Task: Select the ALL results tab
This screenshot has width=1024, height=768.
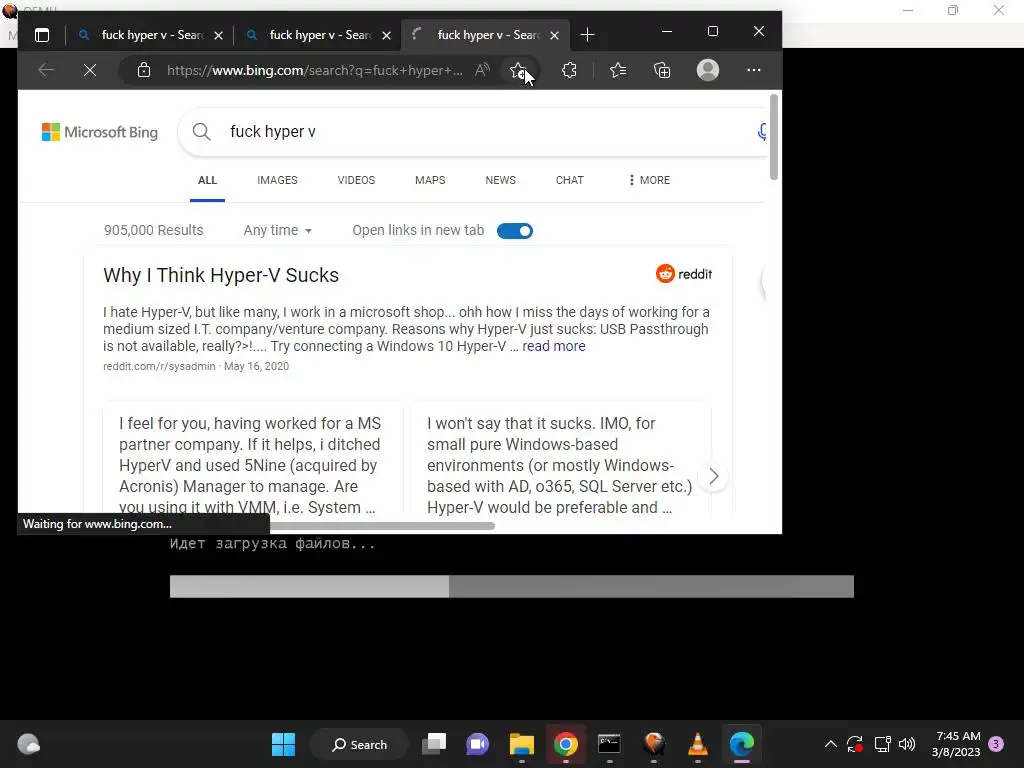Action: (x=207, y=180)
